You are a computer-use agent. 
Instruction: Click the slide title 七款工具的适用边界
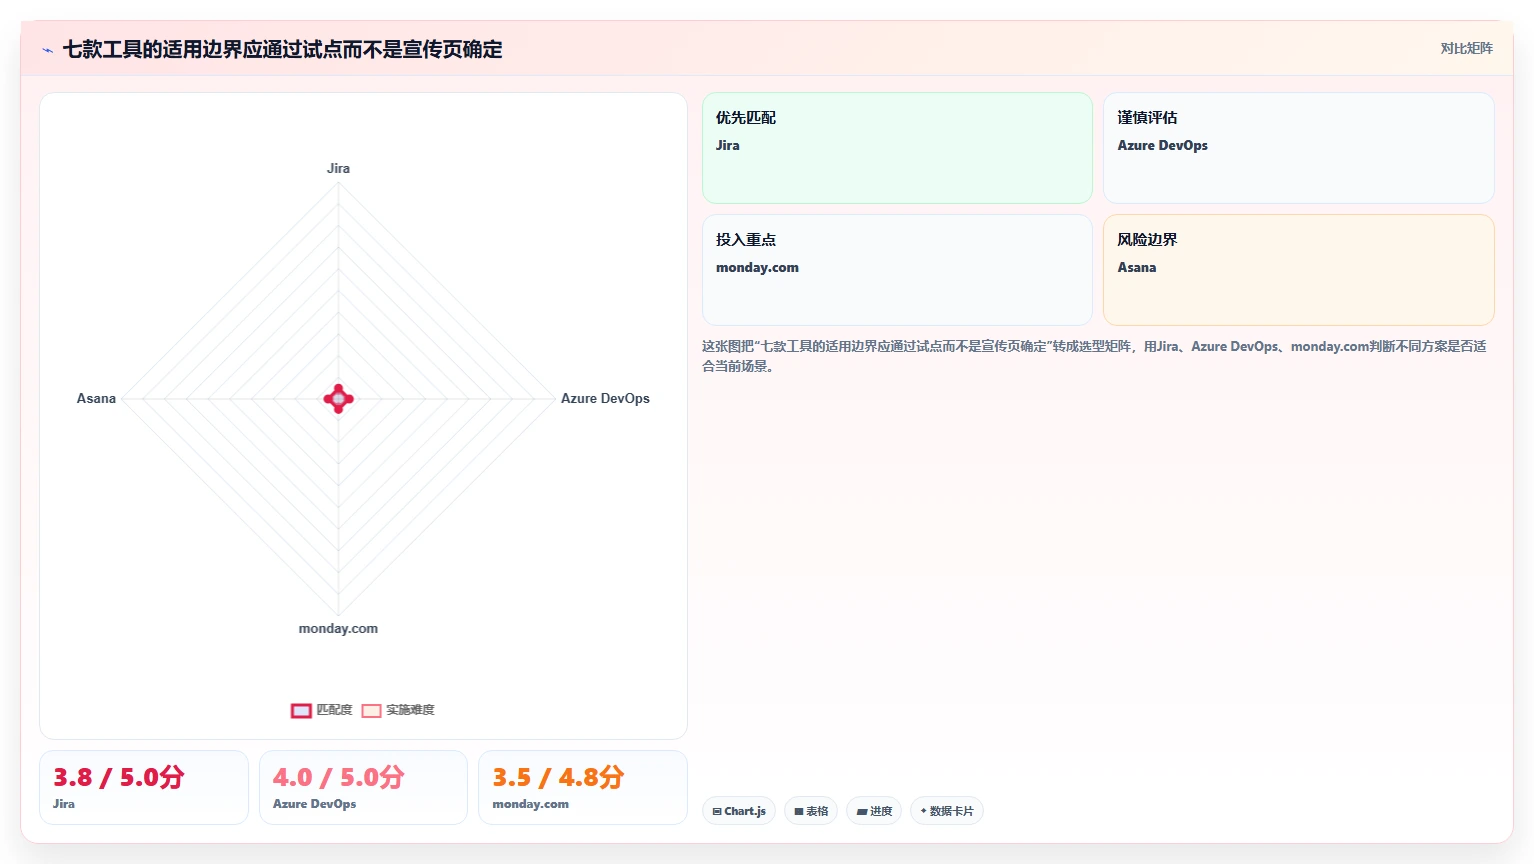282,49
